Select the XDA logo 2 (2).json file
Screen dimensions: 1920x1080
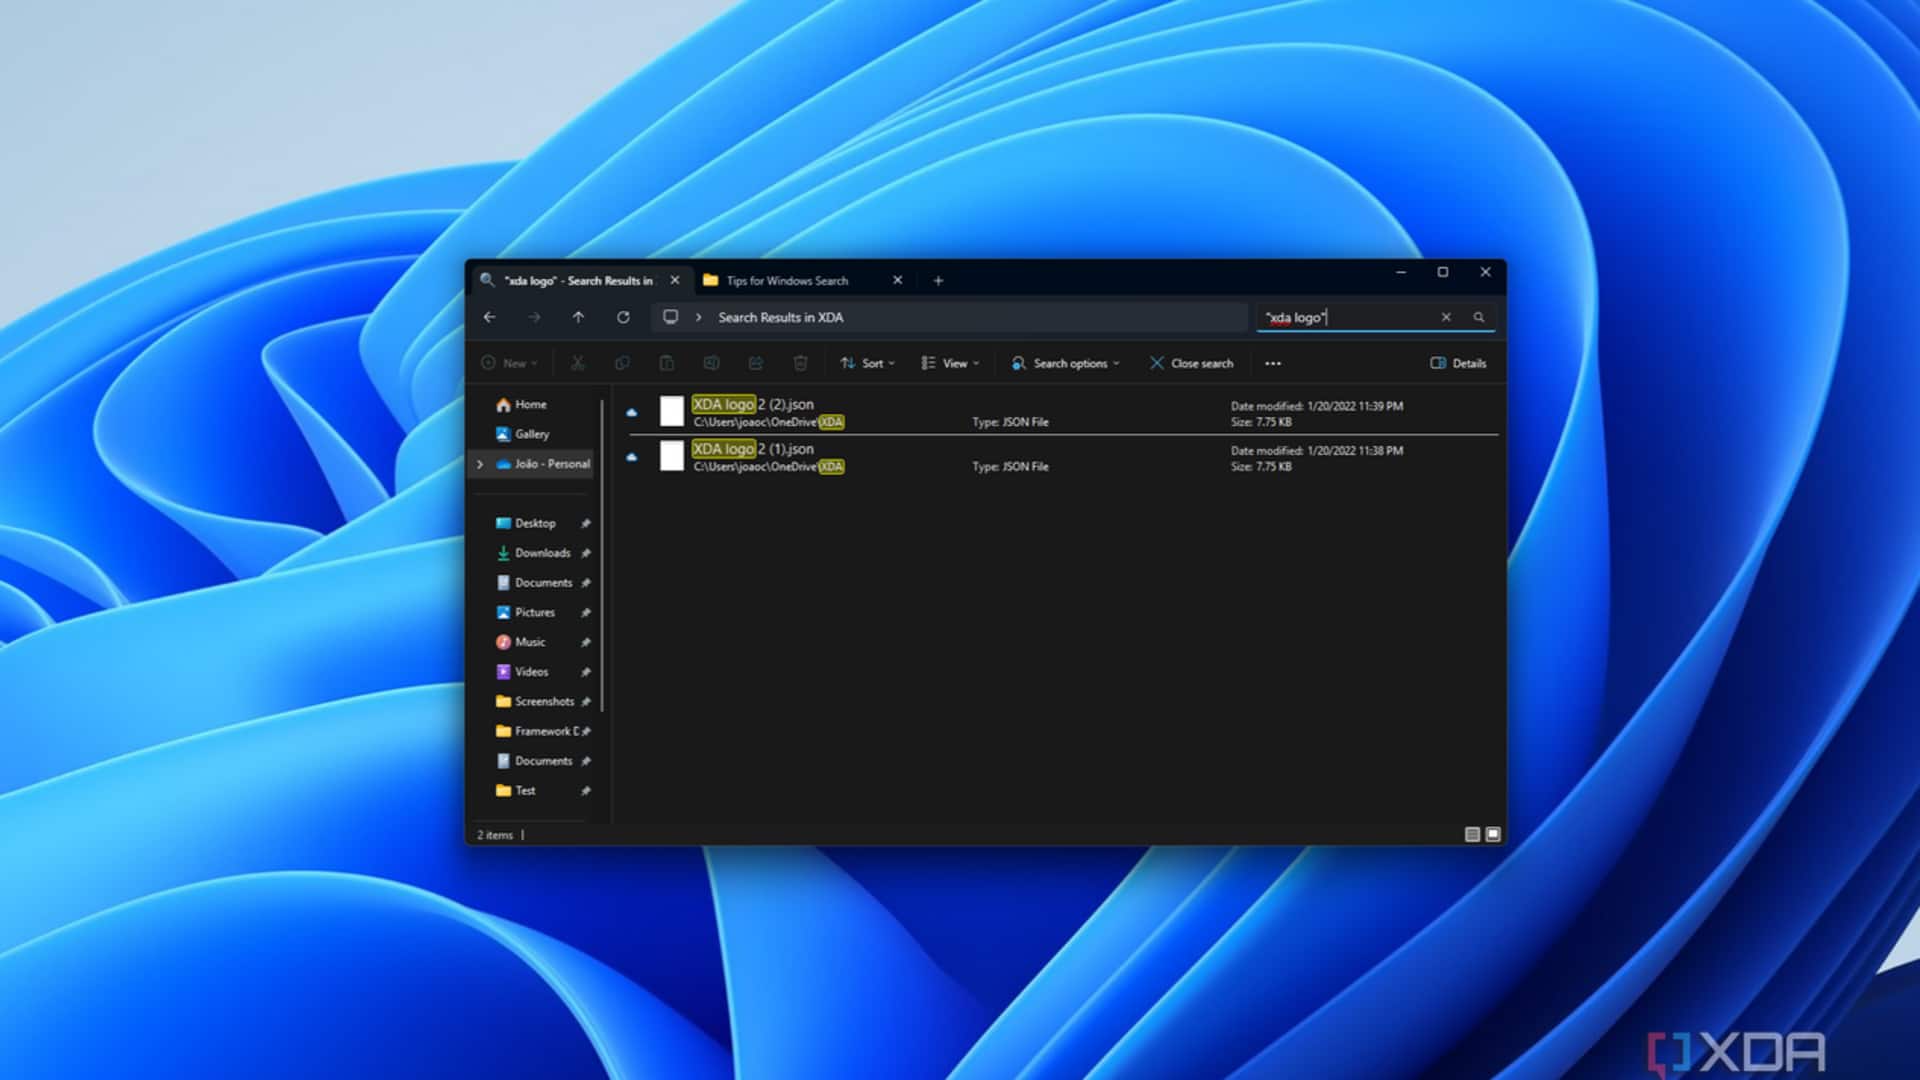(1063, 412)
